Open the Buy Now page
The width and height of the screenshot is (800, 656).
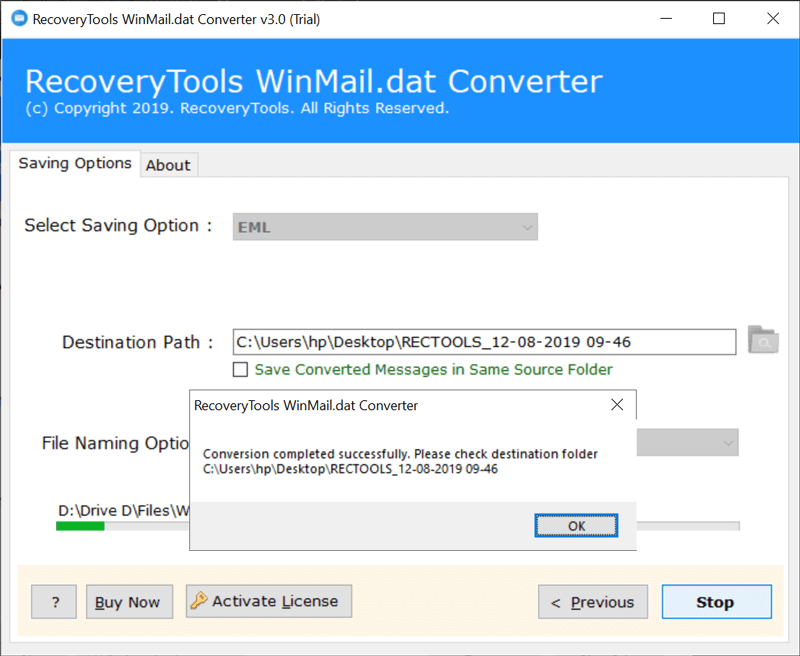point(130,602)
